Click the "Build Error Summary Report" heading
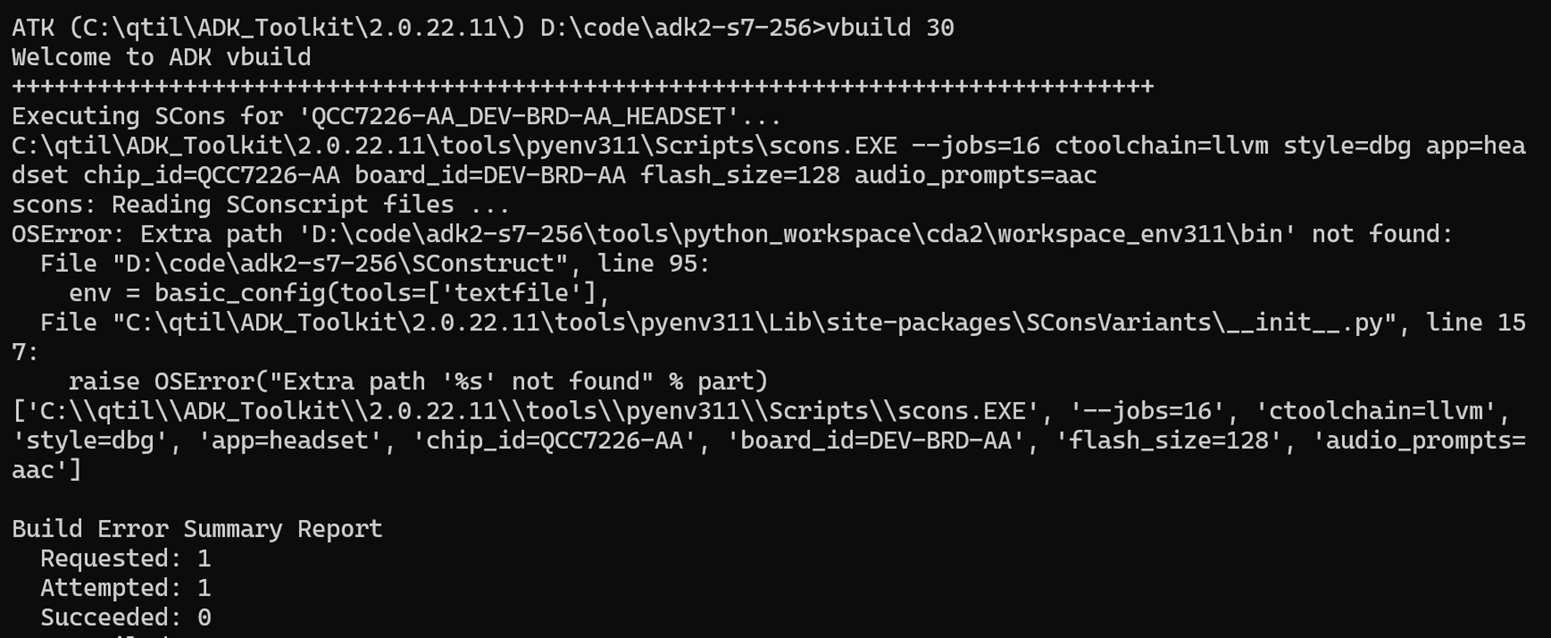This screenshot has height=638, width=1551. click(x=197, y=529)
